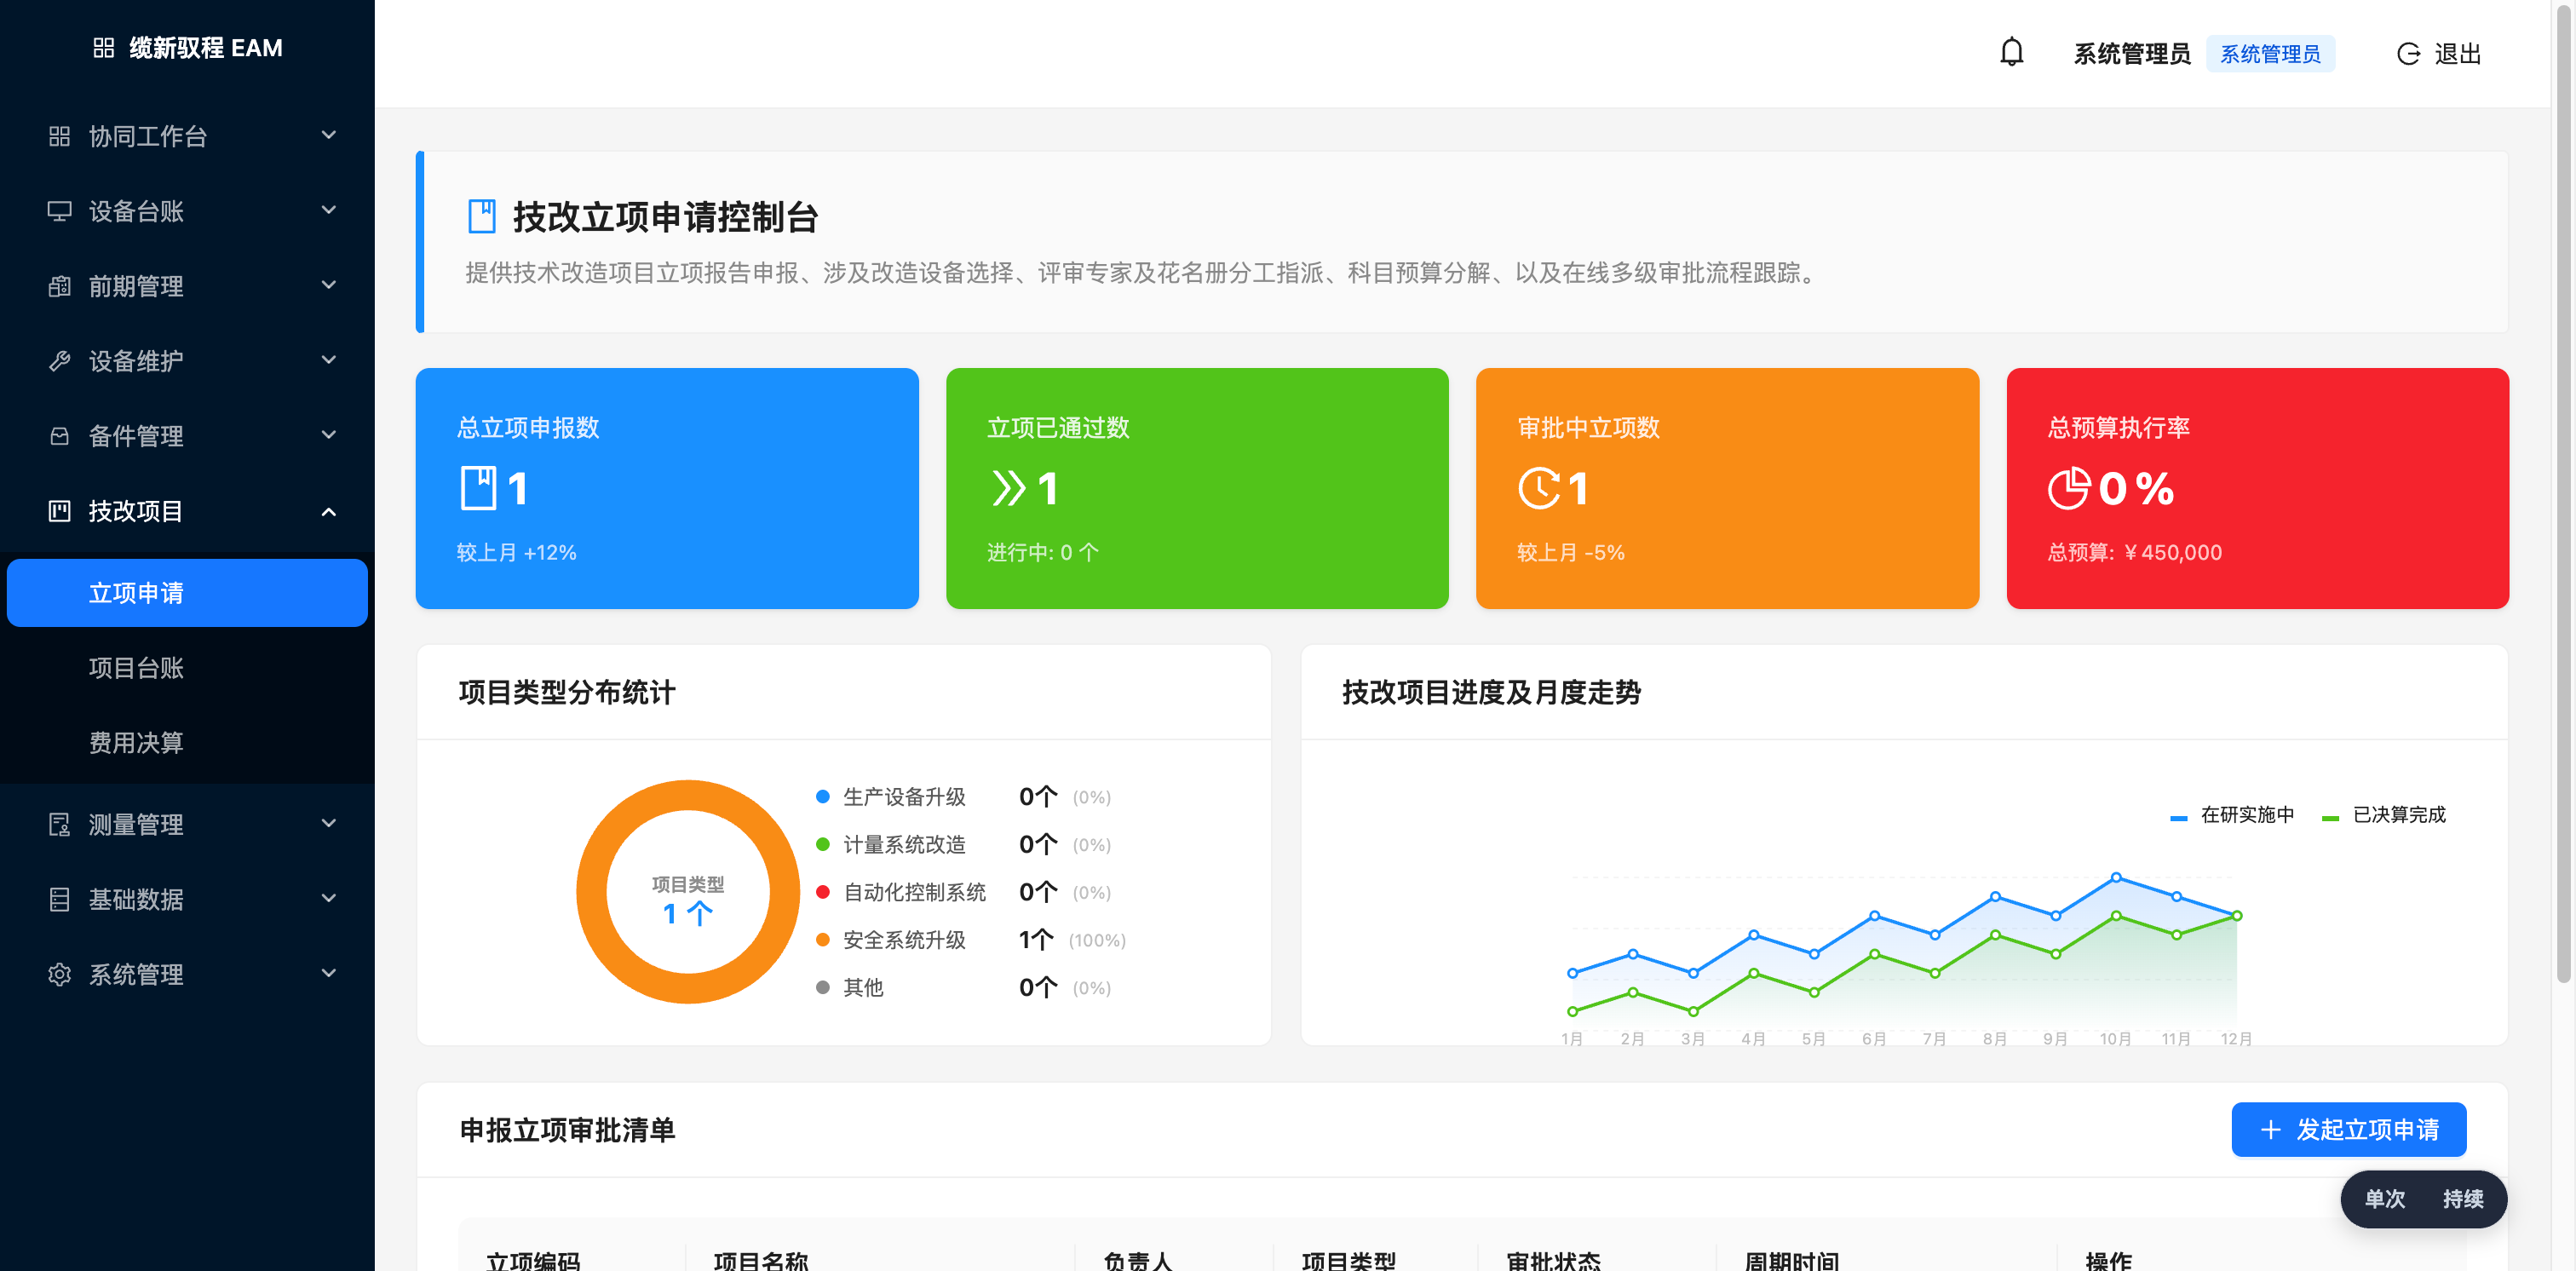
Task: Expand the 设备台账 menu chevron
Action: [x=328, y=210]
